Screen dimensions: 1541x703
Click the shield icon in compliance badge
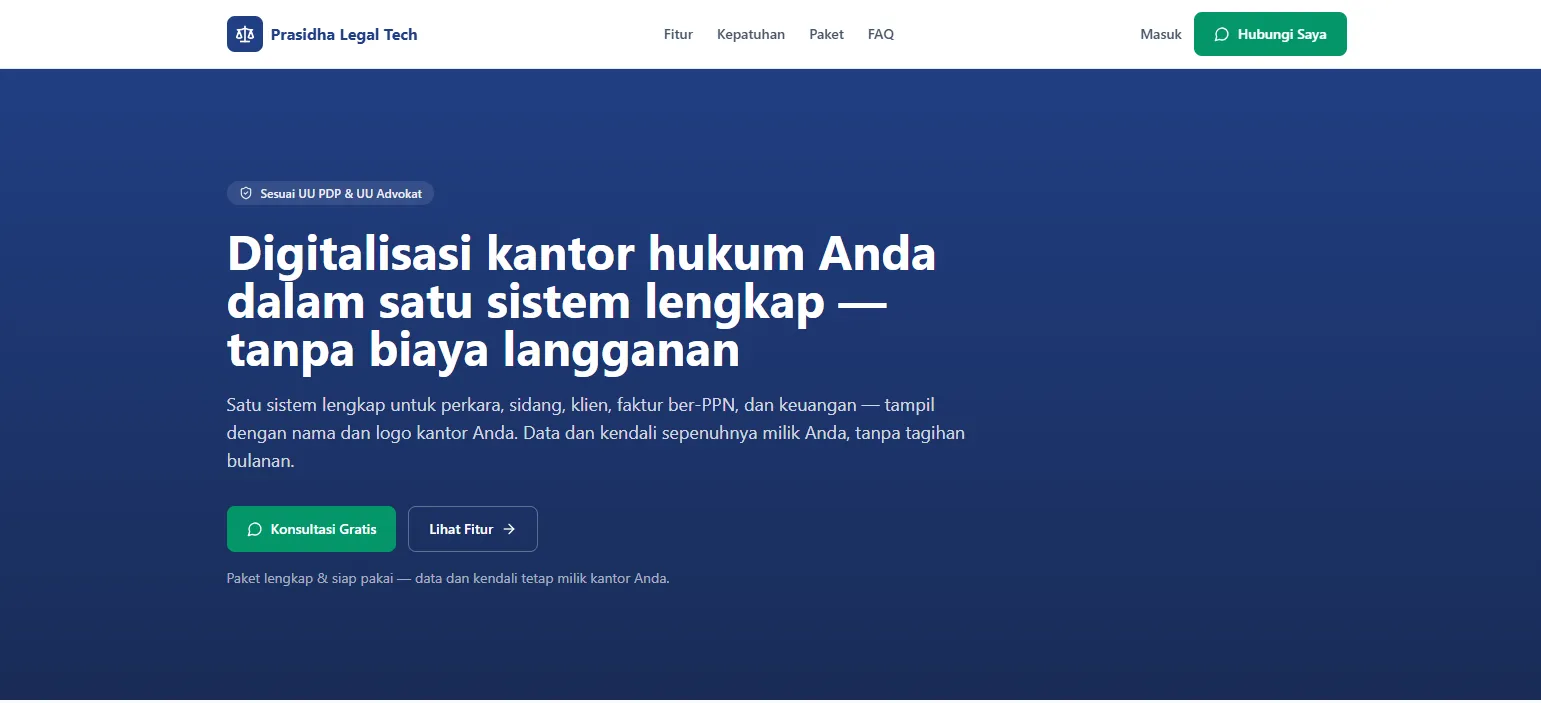246,193
